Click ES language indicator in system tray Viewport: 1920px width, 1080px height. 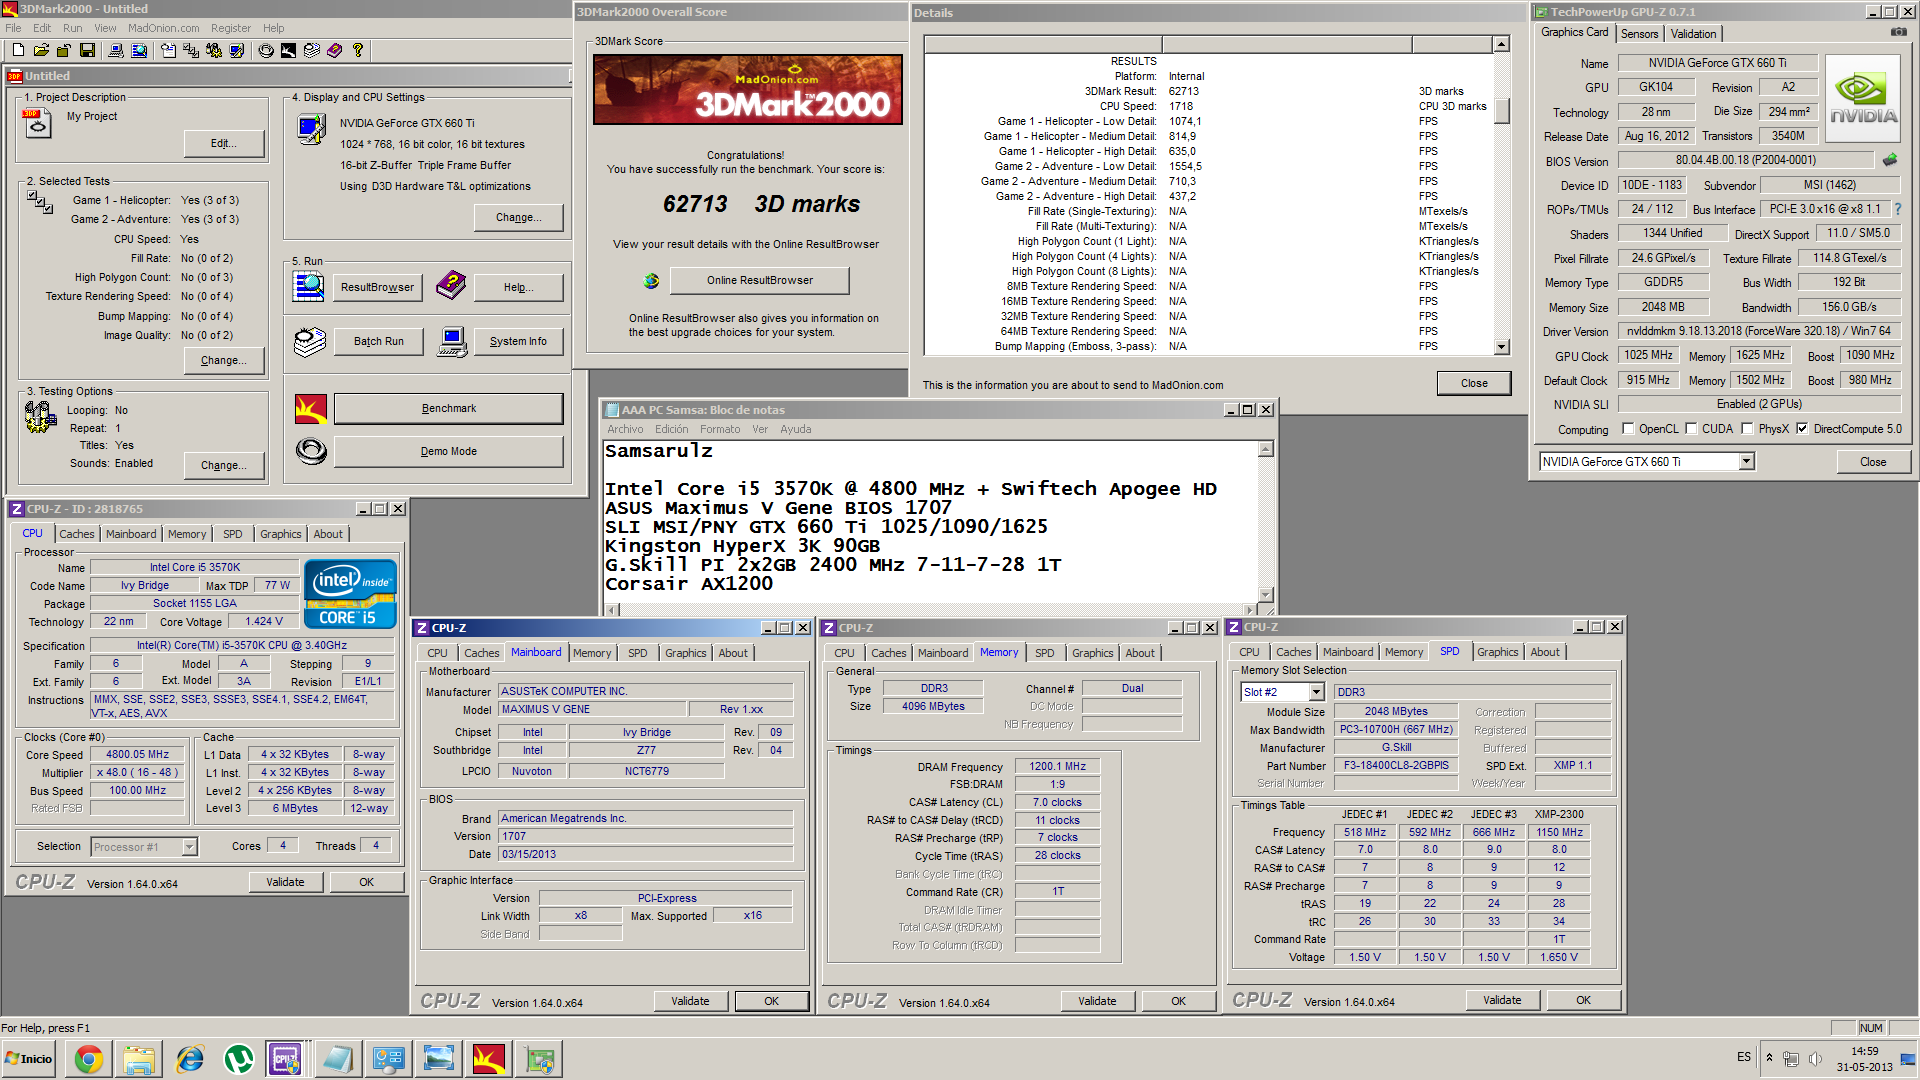[x=1743, y=1058]
